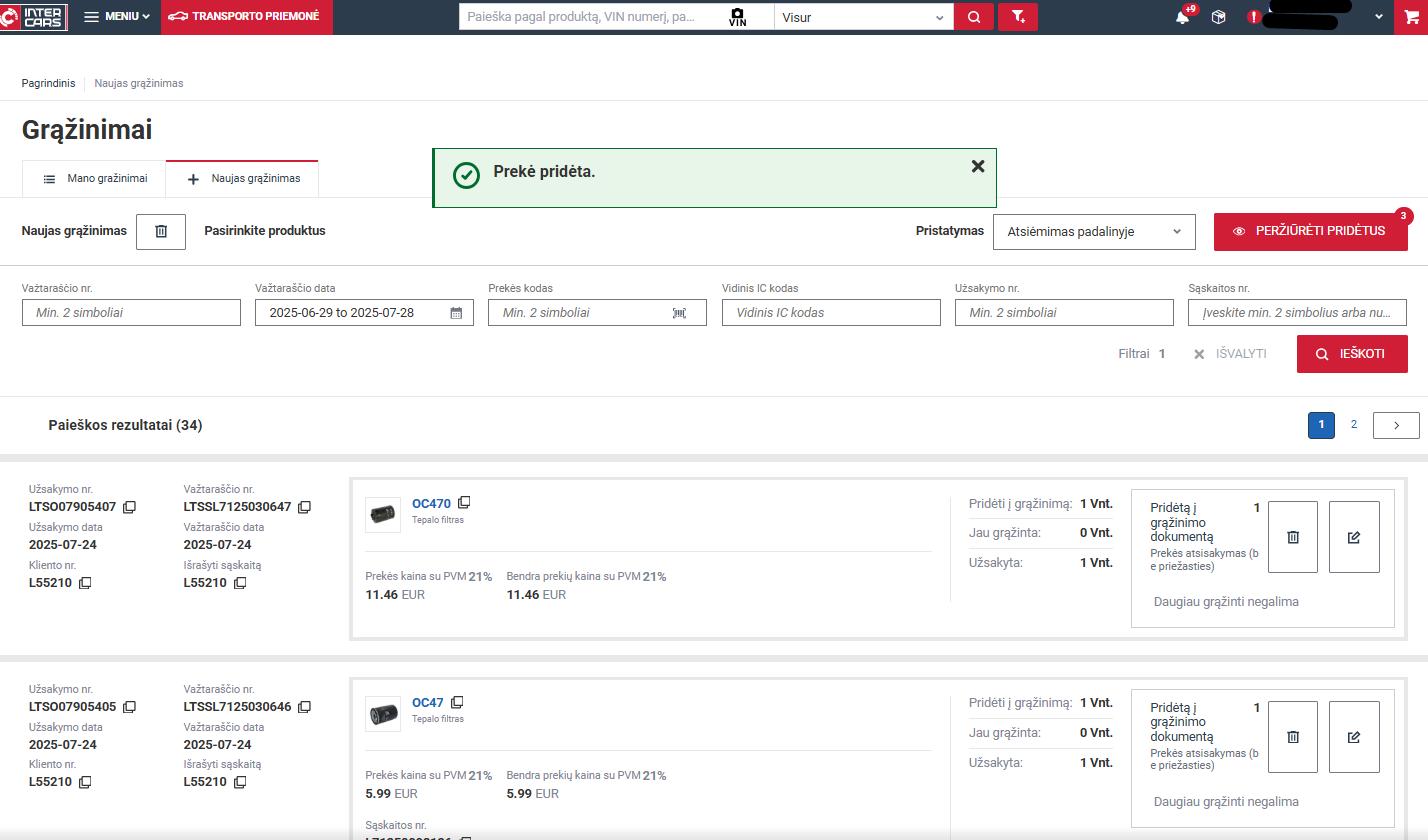Click the OC470 oil filter thumbnail
Viewport: 1428px width, 840px height.
383,514
